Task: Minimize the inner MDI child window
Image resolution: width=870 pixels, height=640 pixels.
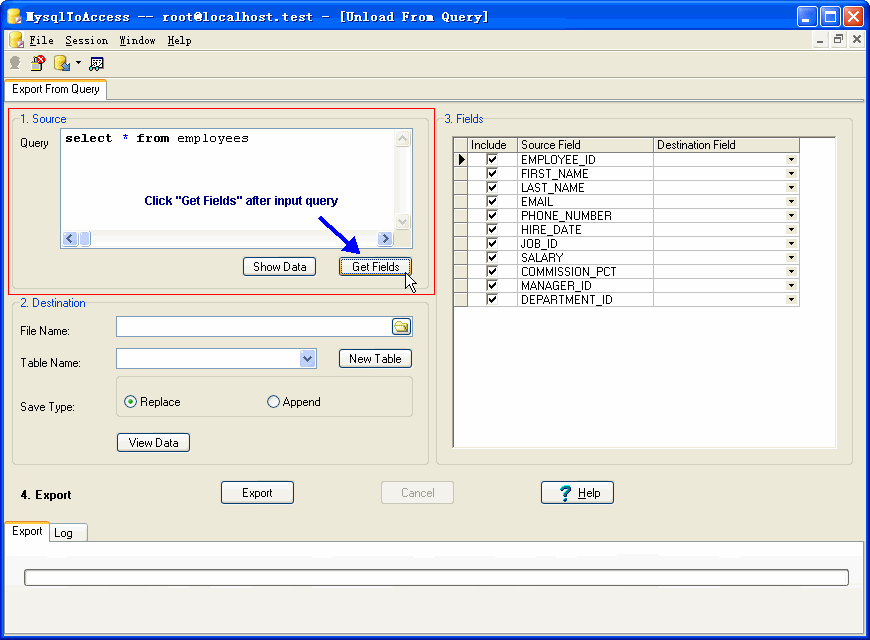Action: click(820, 39)
